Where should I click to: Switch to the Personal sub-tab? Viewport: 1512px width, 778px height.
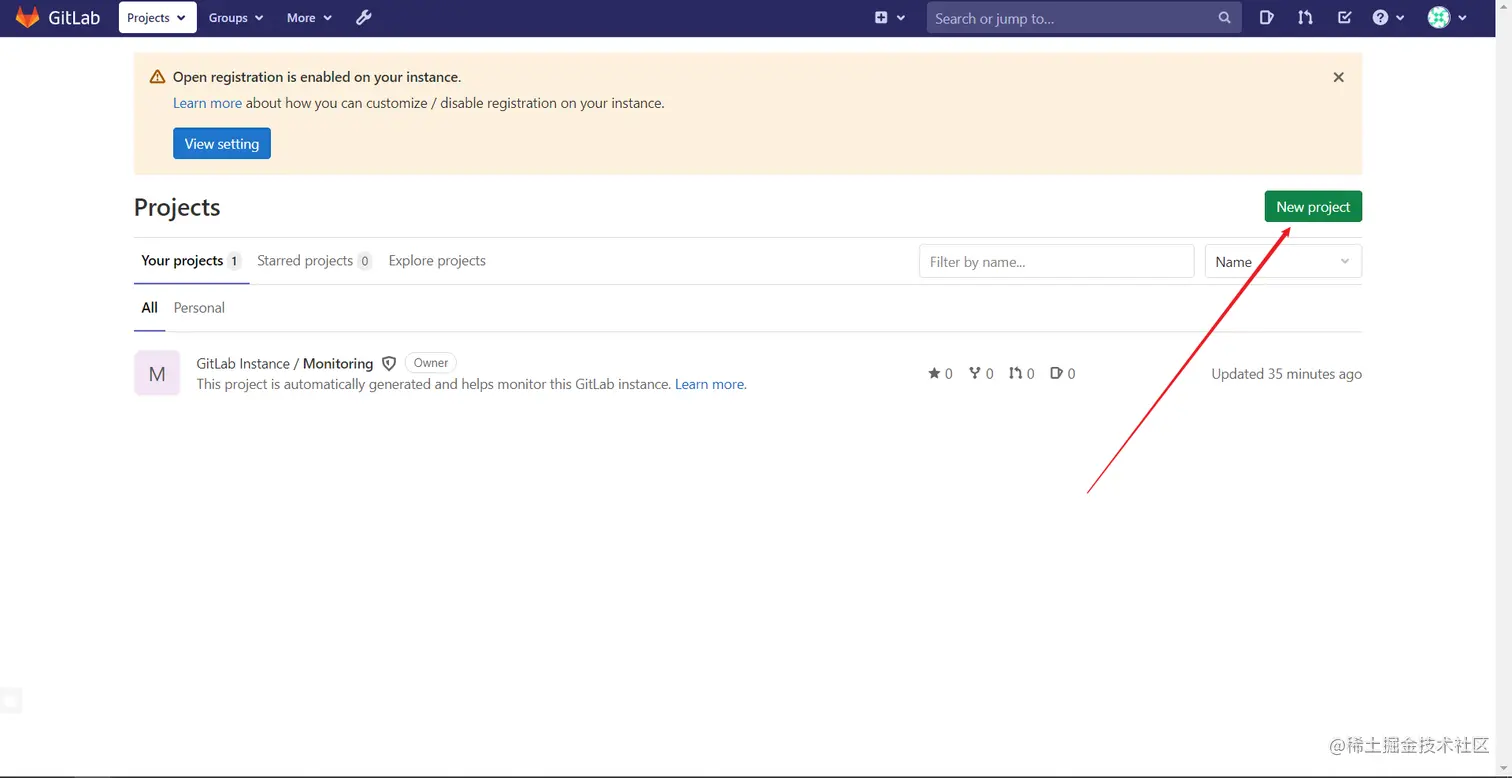[199, 308]
